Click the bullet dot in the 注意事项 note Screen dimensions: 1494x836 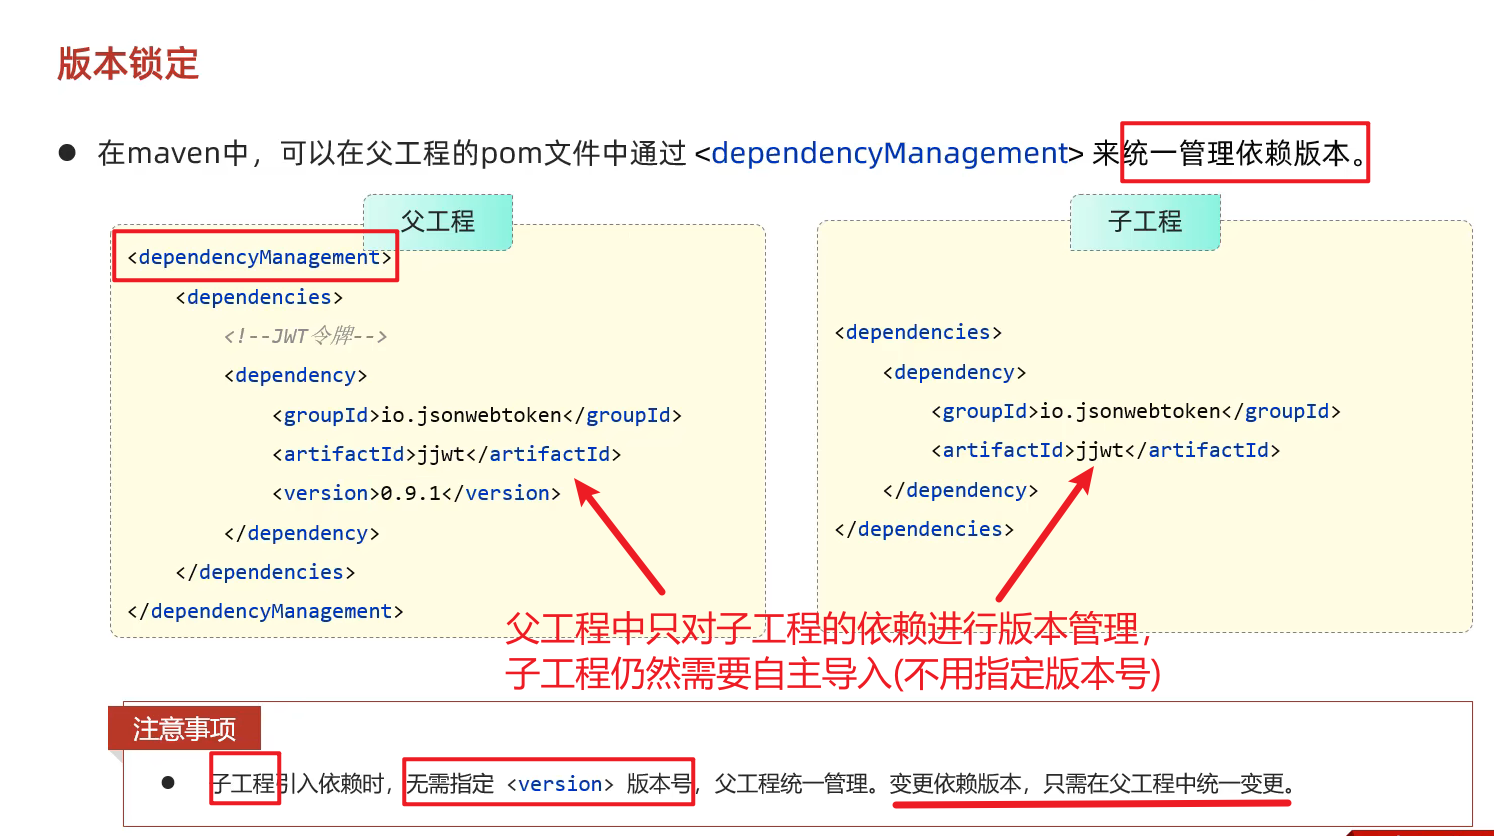[168, 783]
